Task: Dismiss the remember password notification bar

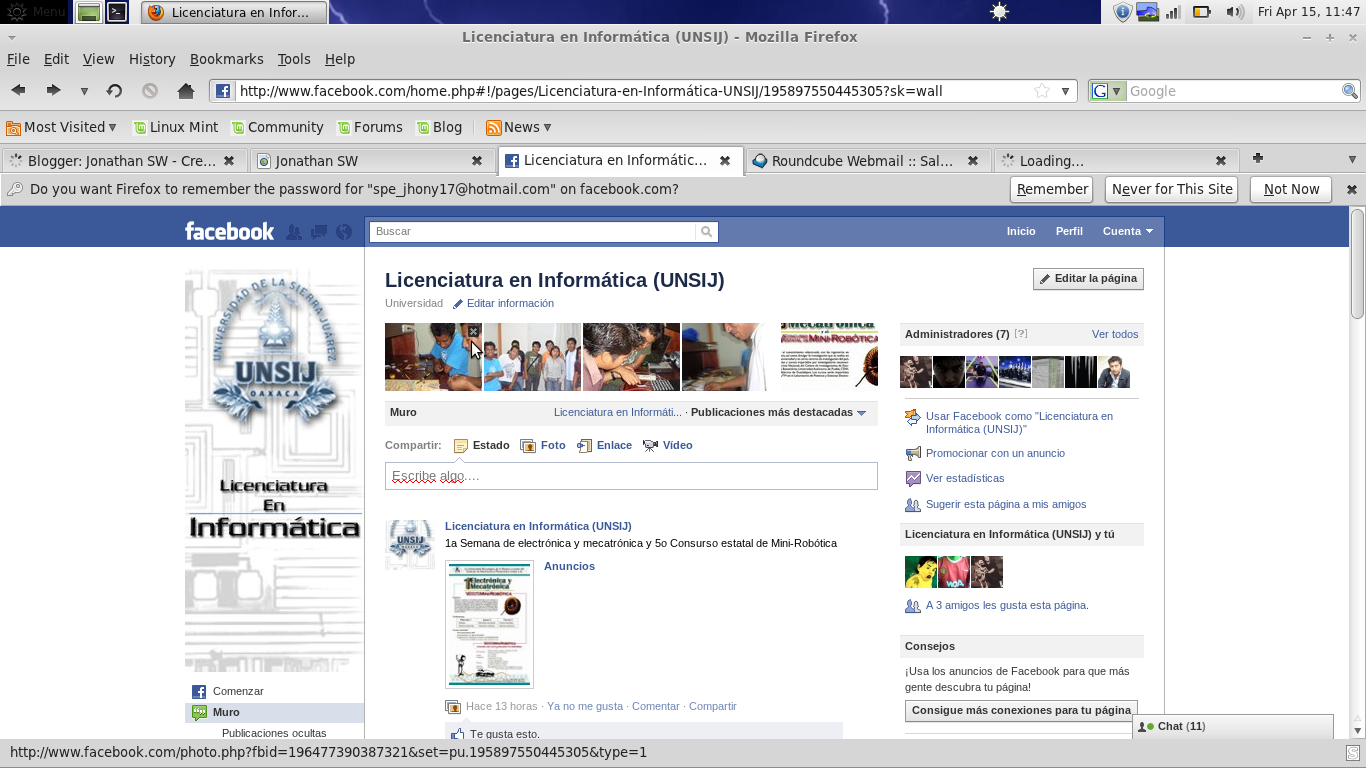Action: click(1351, 189)
